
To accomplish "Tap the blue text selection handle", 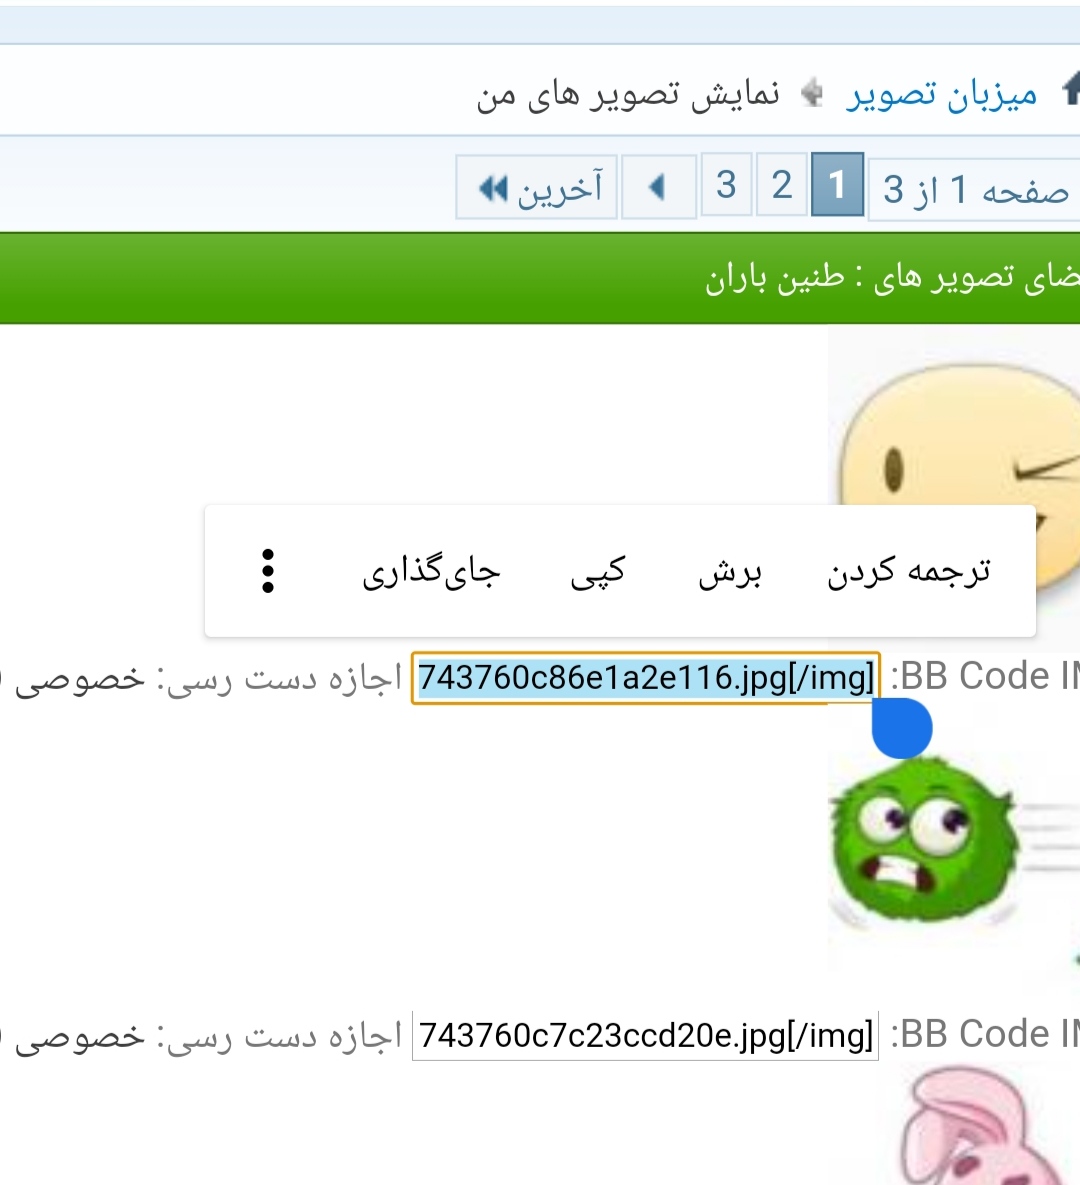I will [902, 728].
